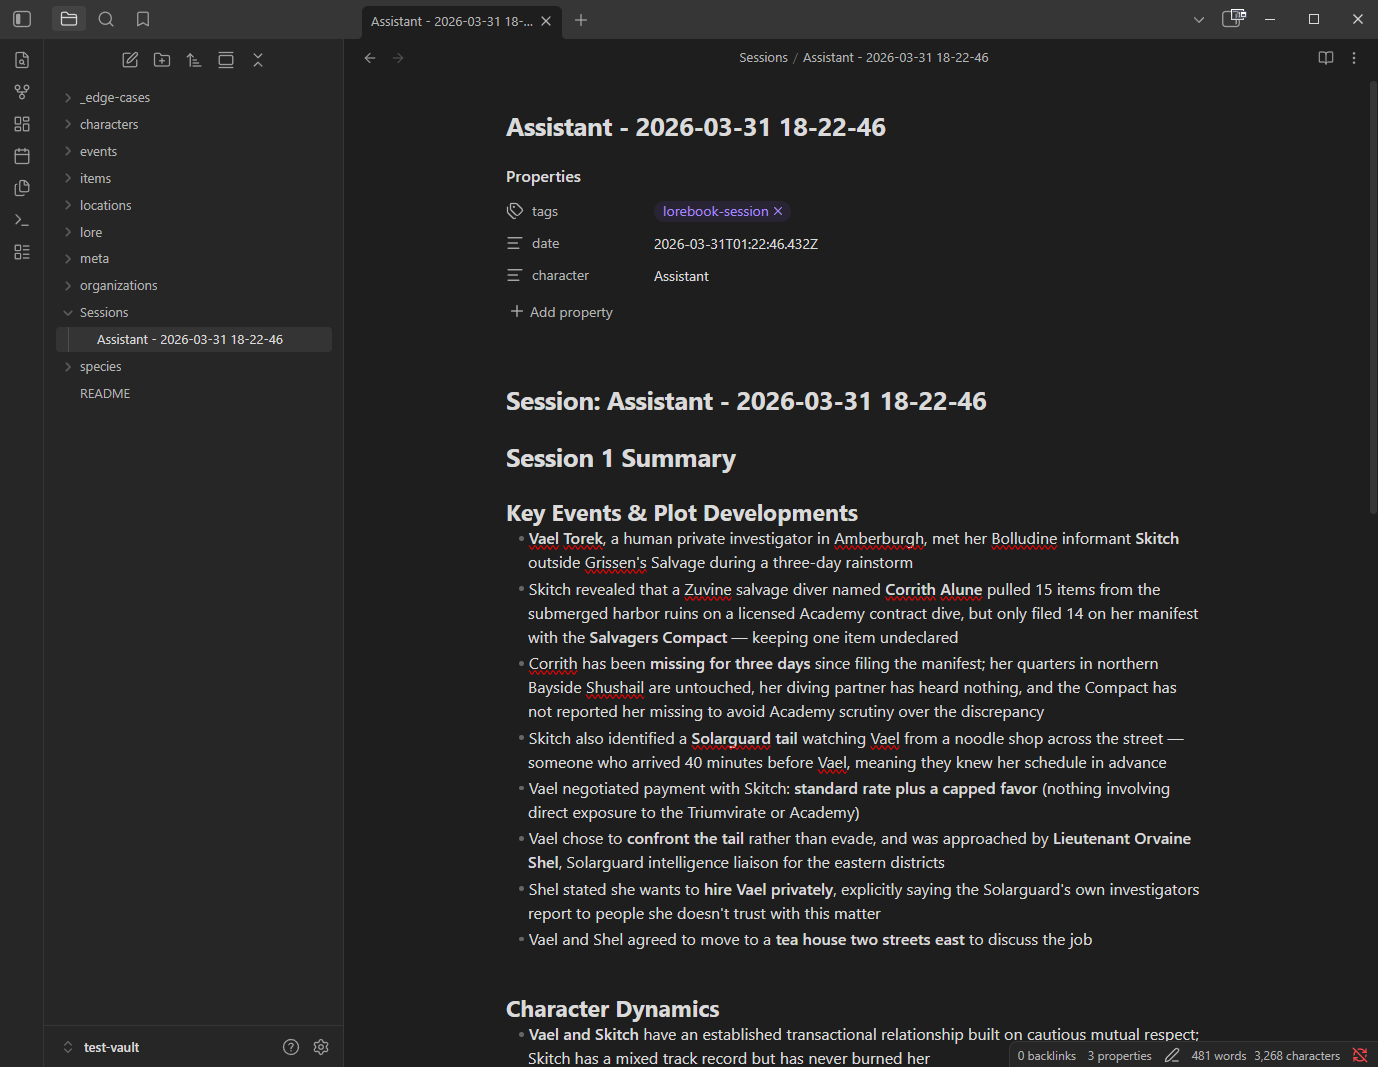Open the tab list dropdown arrow
This screenshot has height=1067, width=1378.
[x=1199, y=19]
